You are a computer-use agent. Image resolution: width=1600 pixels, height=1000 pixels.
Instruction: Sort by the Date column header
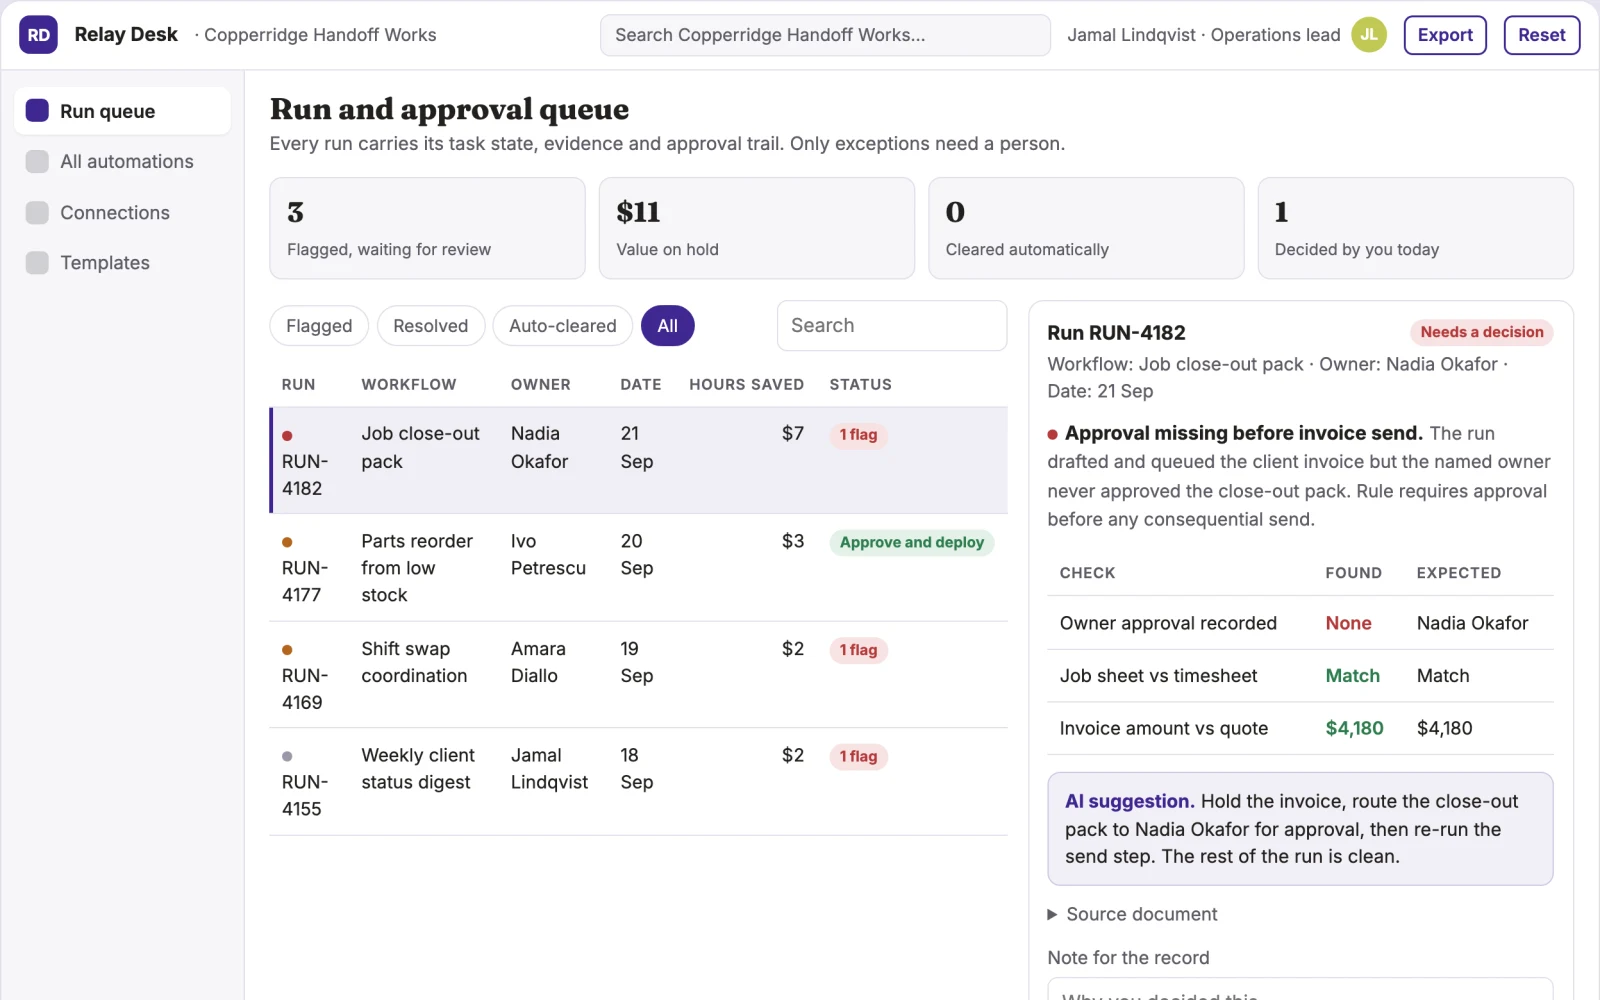[x=641, y=385]
